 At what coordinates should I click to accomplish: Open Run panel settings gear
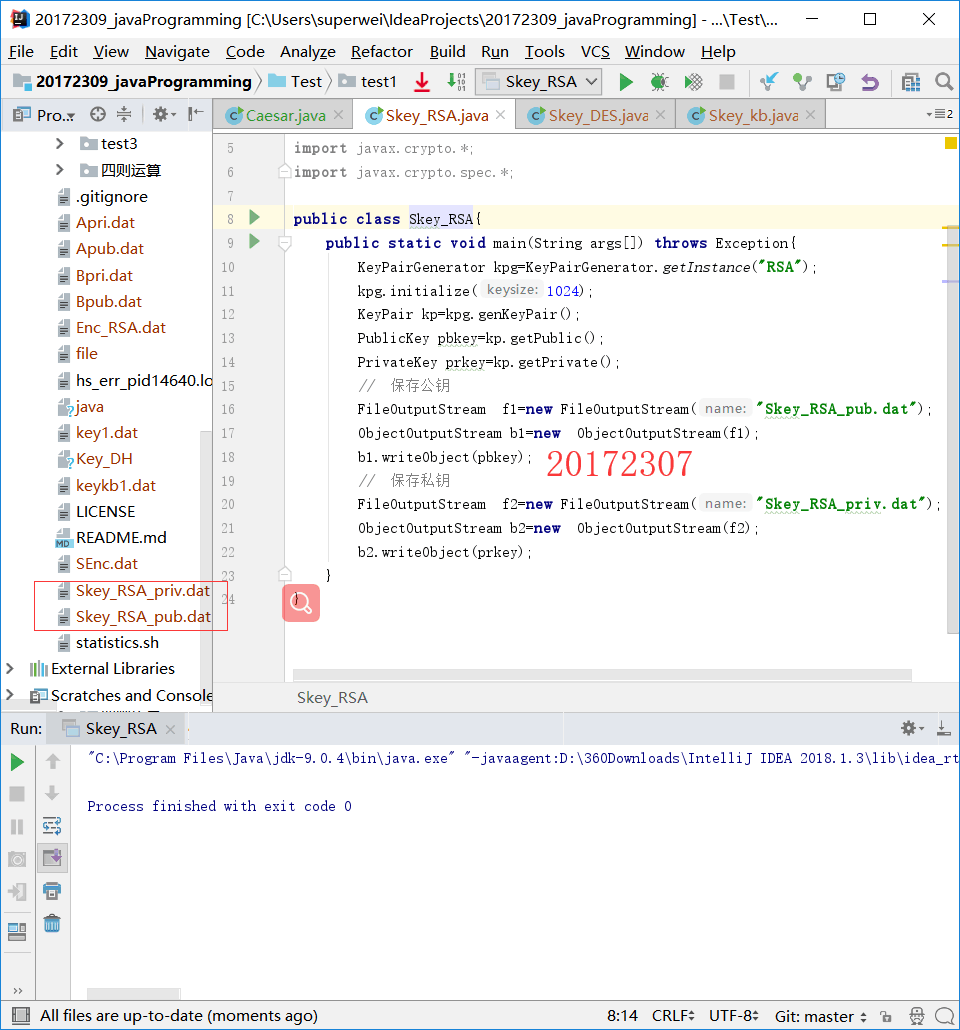click(913, 728)
